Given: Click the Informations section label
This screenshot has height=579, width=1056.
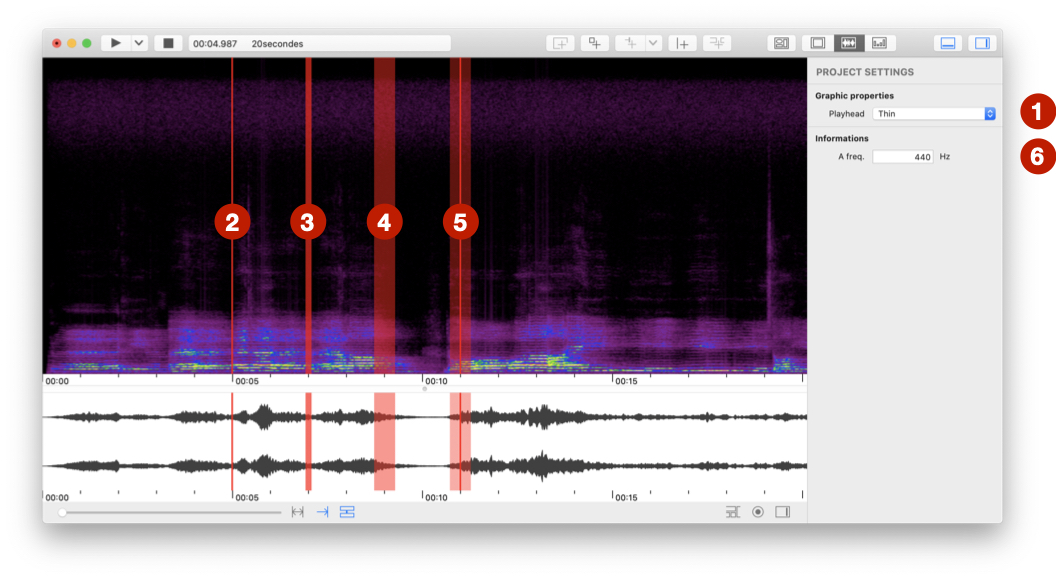Looking at the screenshot, I should [x=842, y=138].
